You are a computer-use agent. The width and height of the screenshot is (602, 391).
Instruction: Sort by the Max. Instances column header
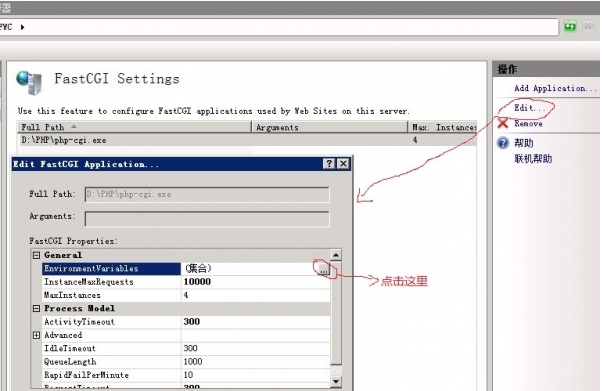coord(442,127)
